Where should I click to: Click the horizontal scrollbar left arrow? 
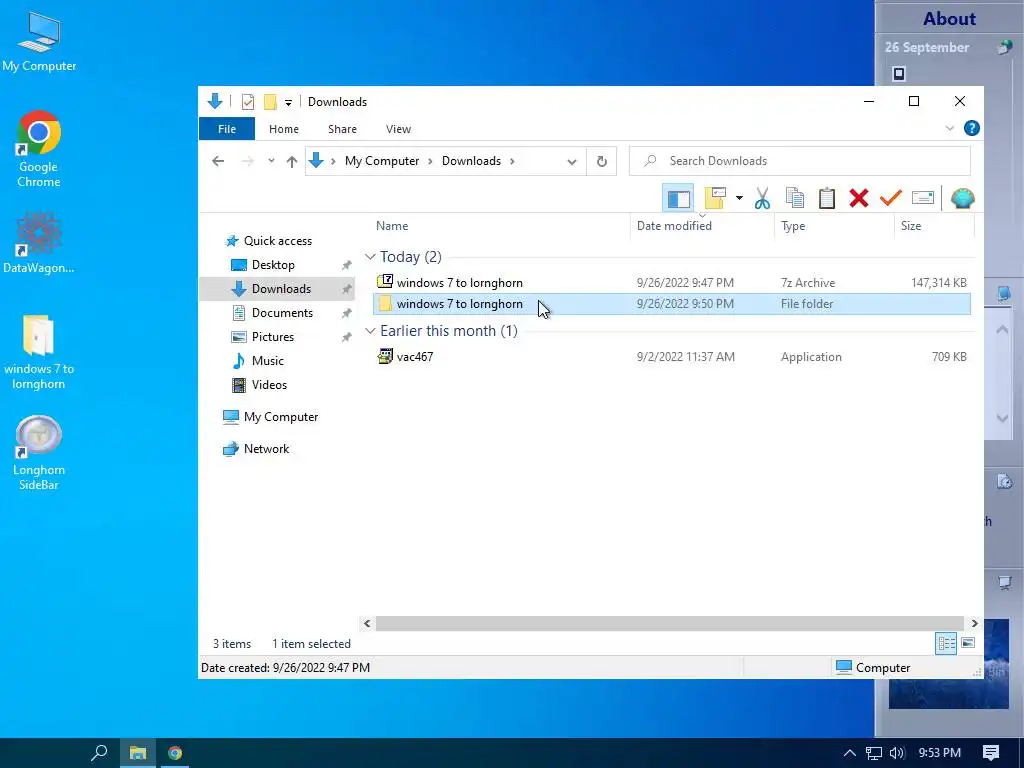(x=367, y=624)
